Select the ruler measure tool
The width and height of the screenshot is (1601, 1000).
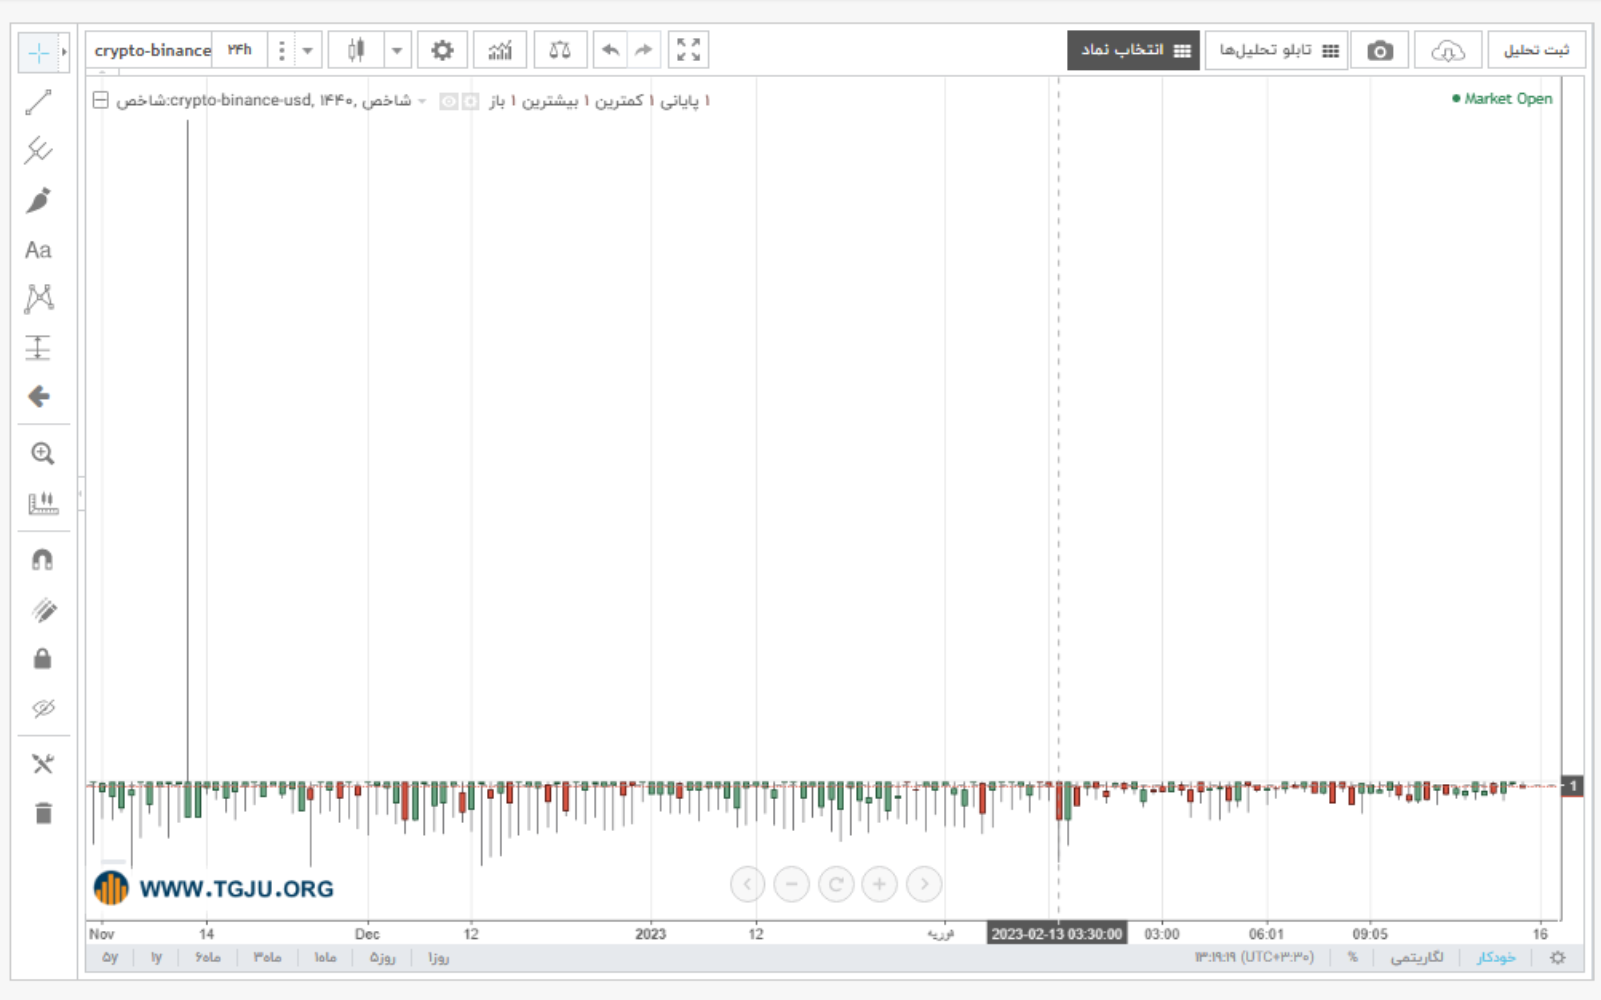click(42, 503)
